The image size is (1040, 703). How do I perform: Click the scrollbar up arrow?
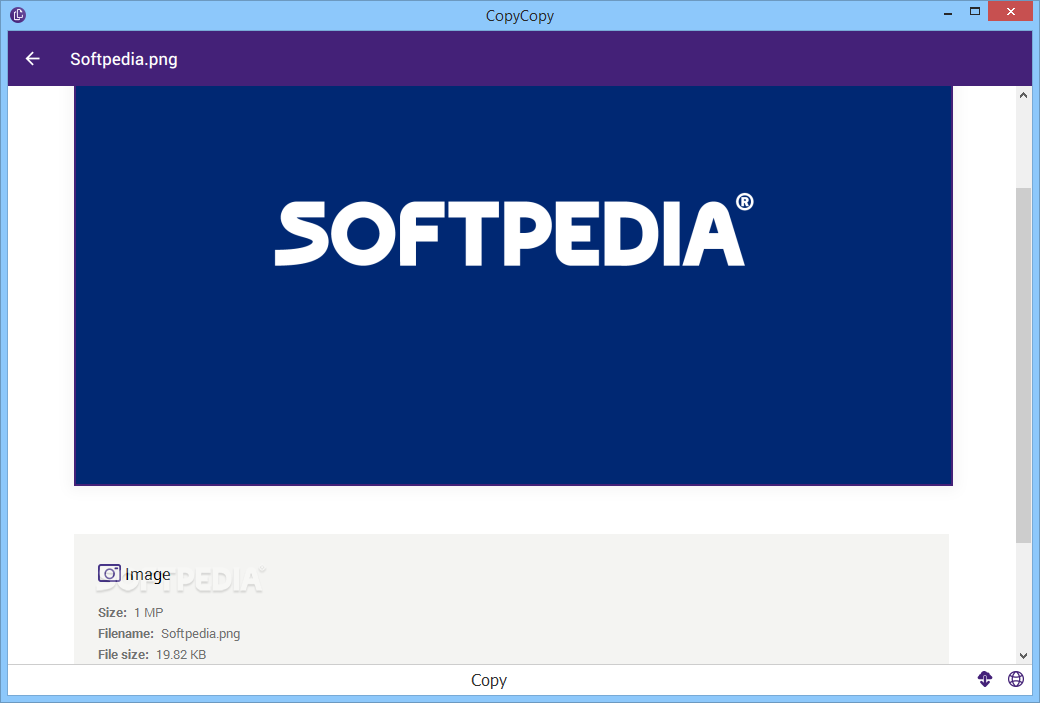coord(1023,96)
